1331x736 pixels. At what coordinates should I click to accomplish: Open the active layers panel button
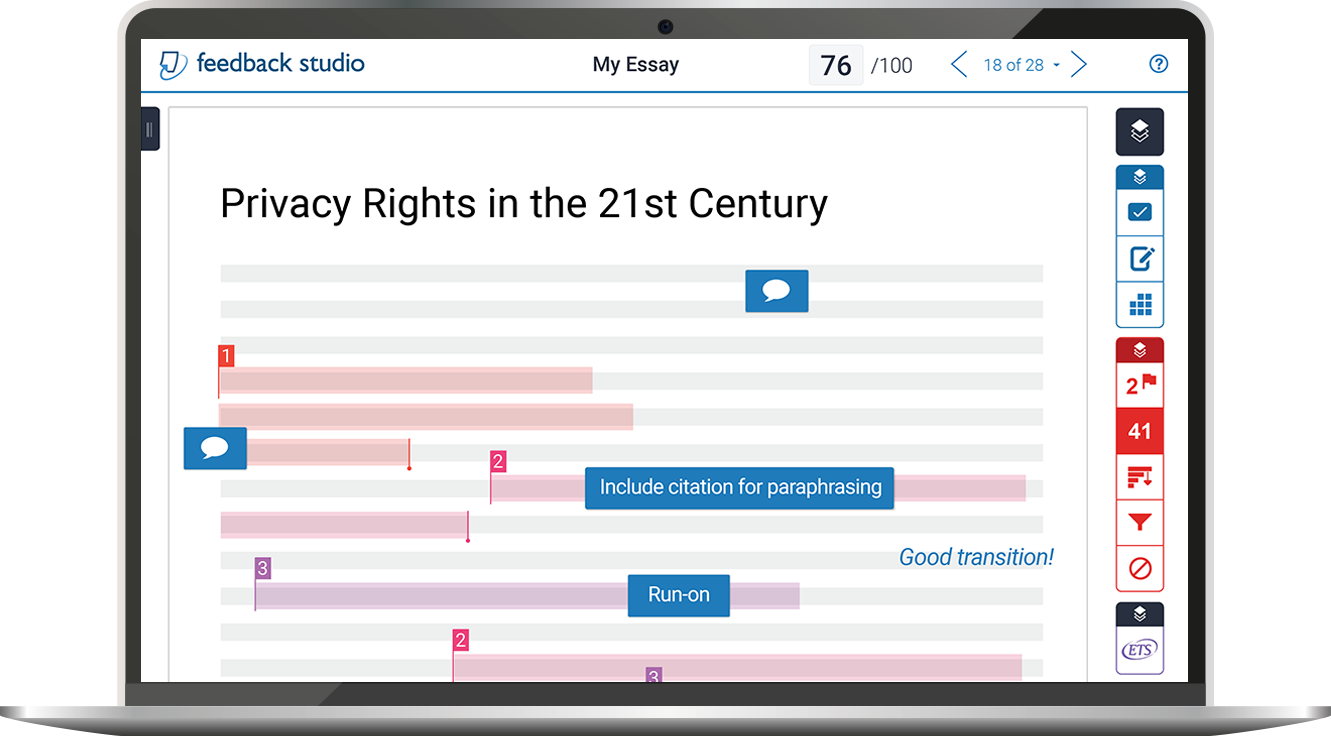(x=1139, y=131)
